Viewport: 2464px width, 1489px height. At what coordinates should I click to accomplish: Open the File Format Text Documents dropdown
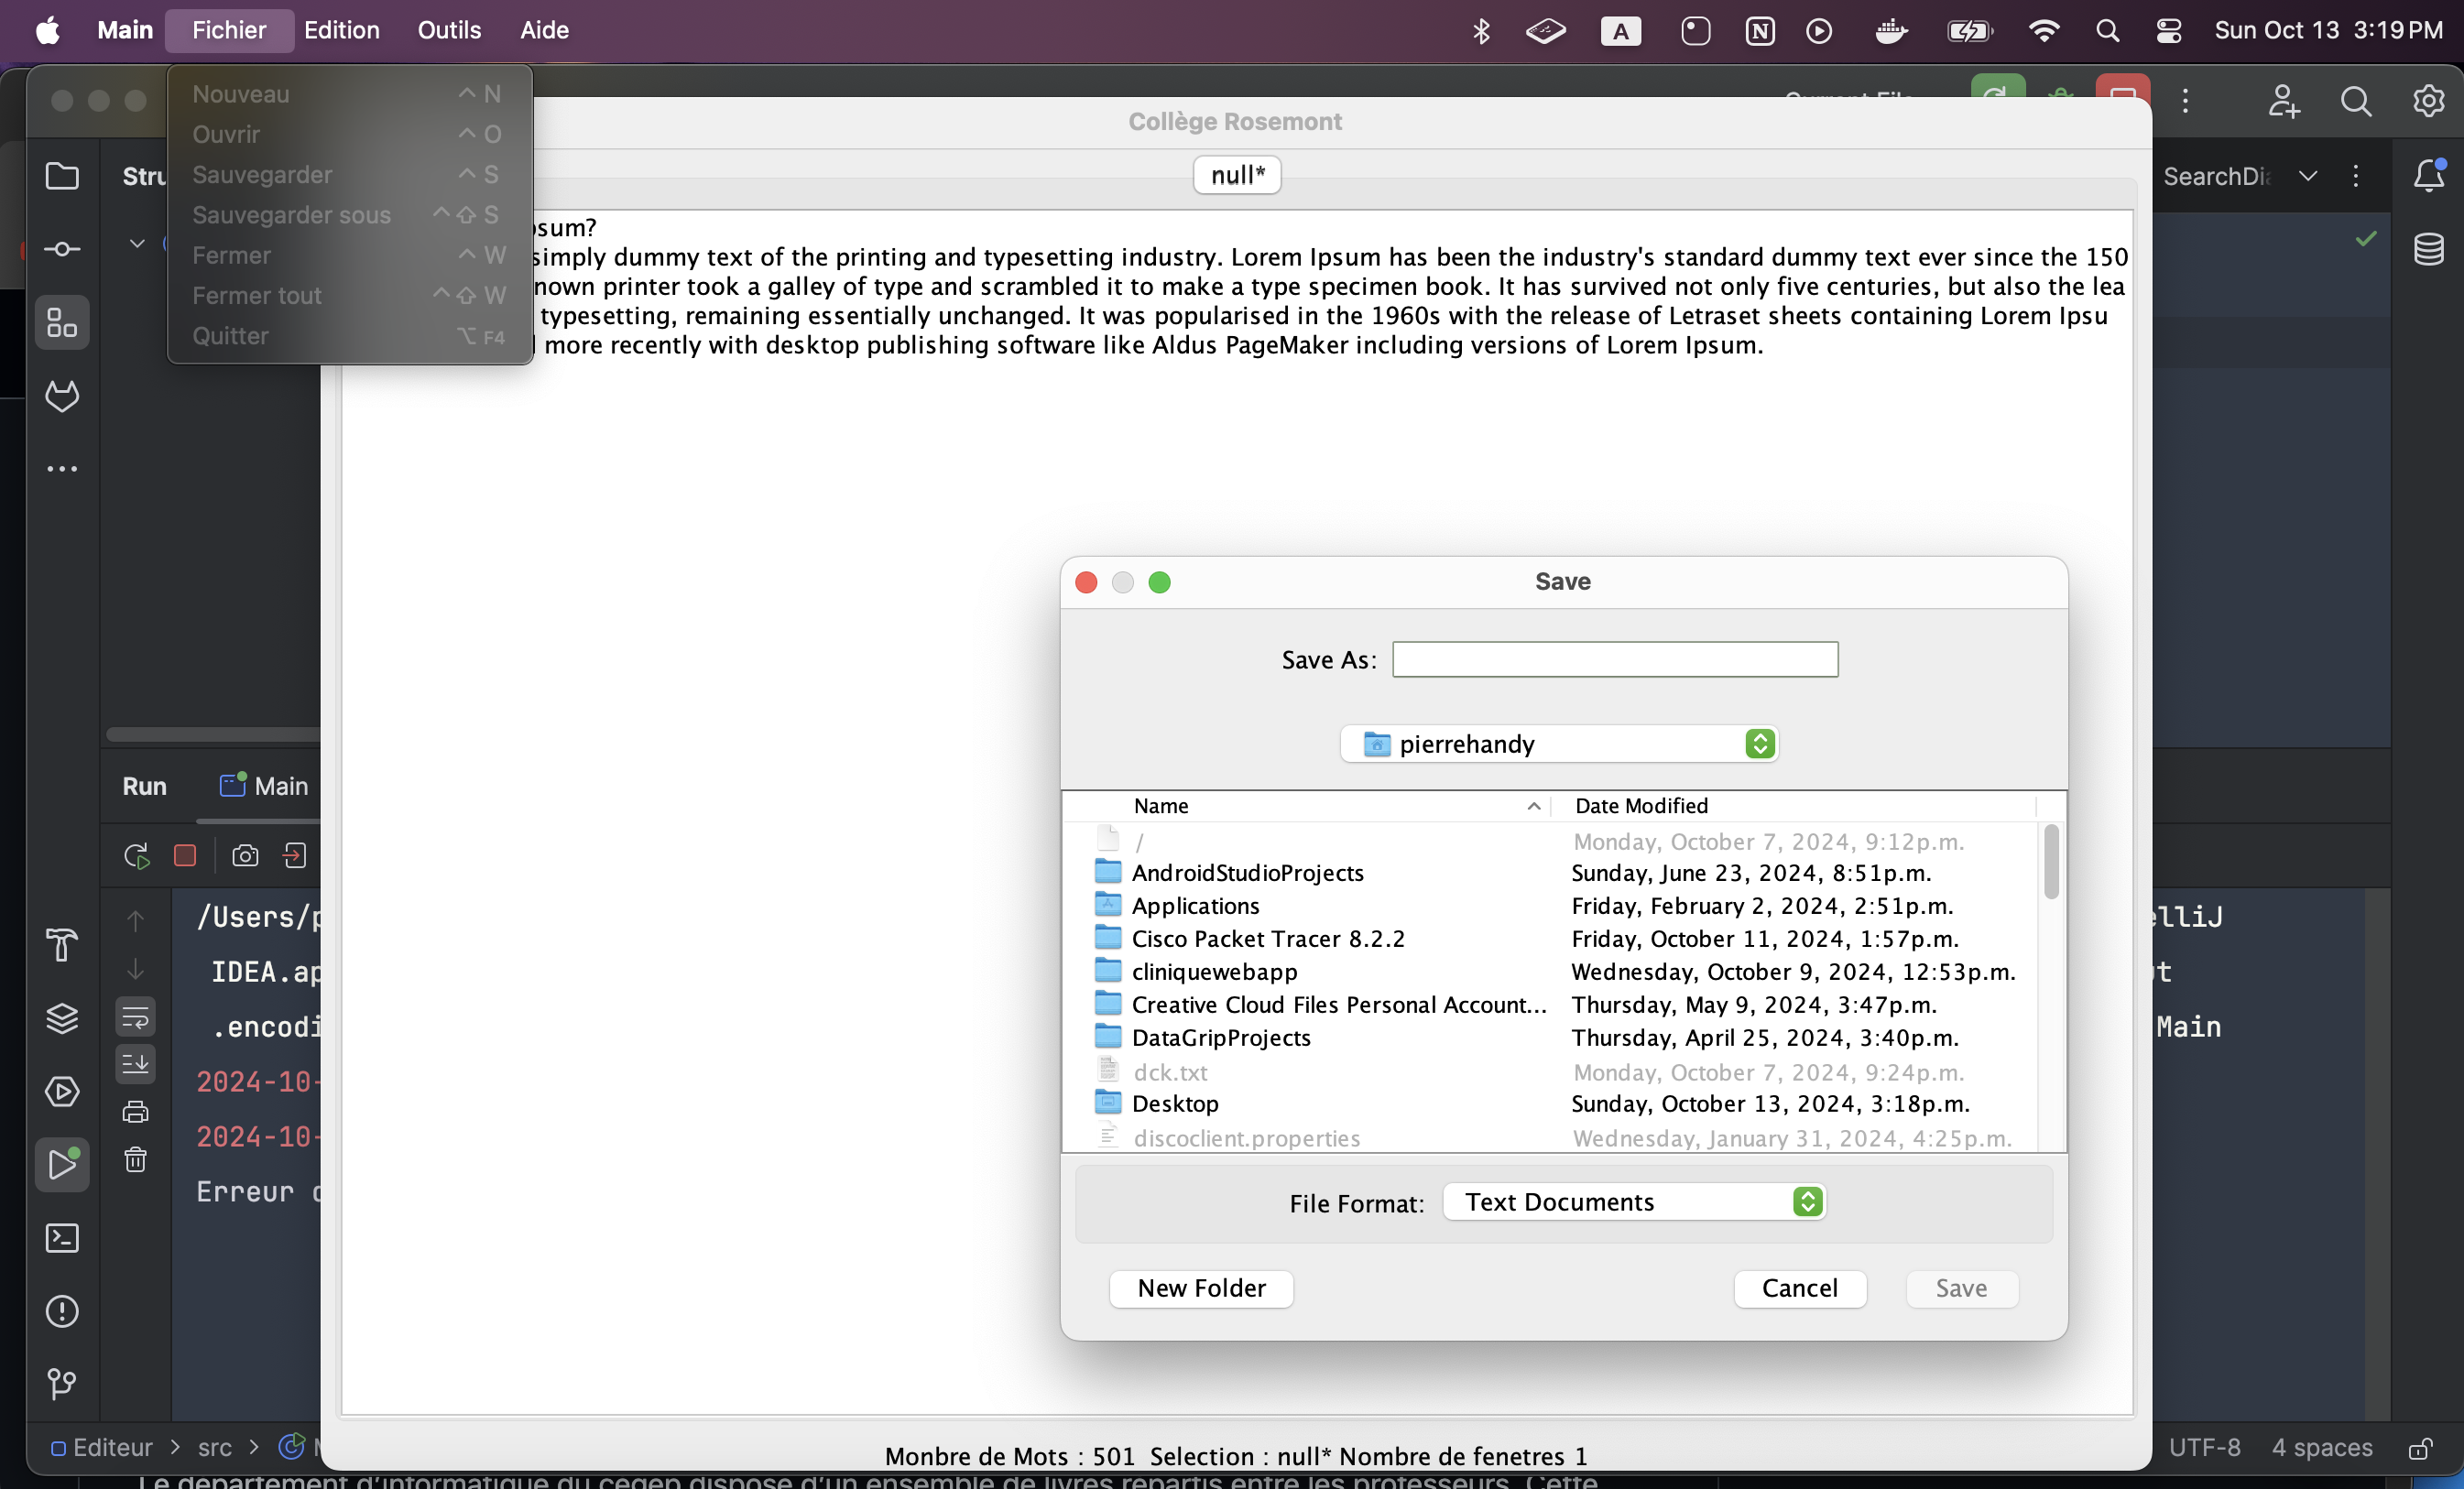1634,1202
